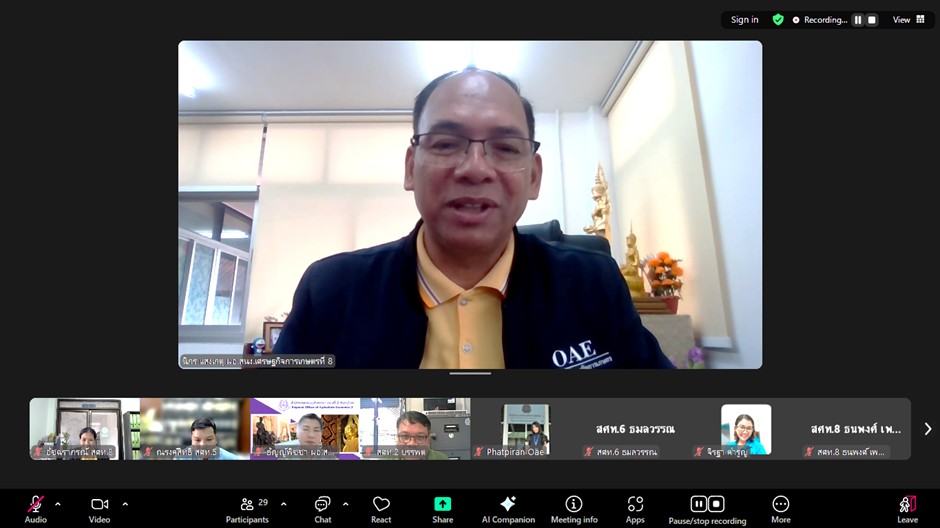940x528 pixels.
Task: Click the Sign in button
Action: coord(744,20)
